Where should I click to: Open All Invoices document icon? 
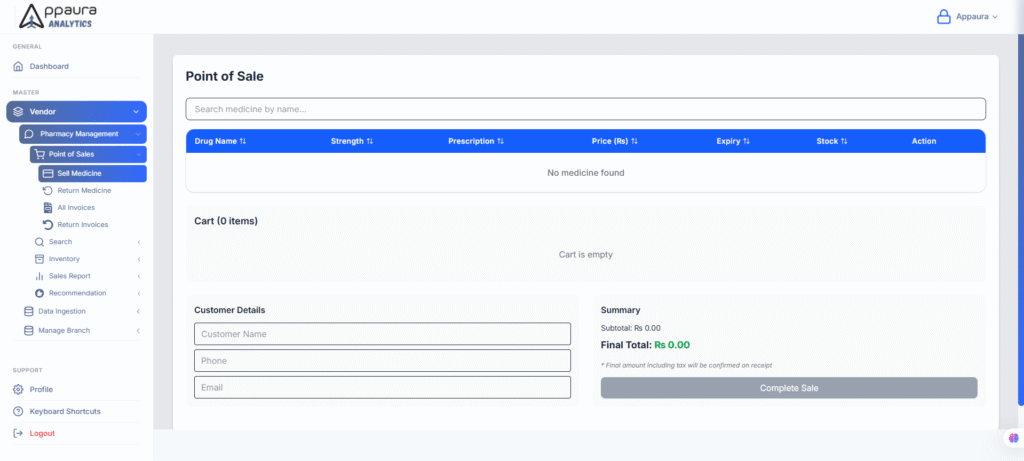(47, 207)
